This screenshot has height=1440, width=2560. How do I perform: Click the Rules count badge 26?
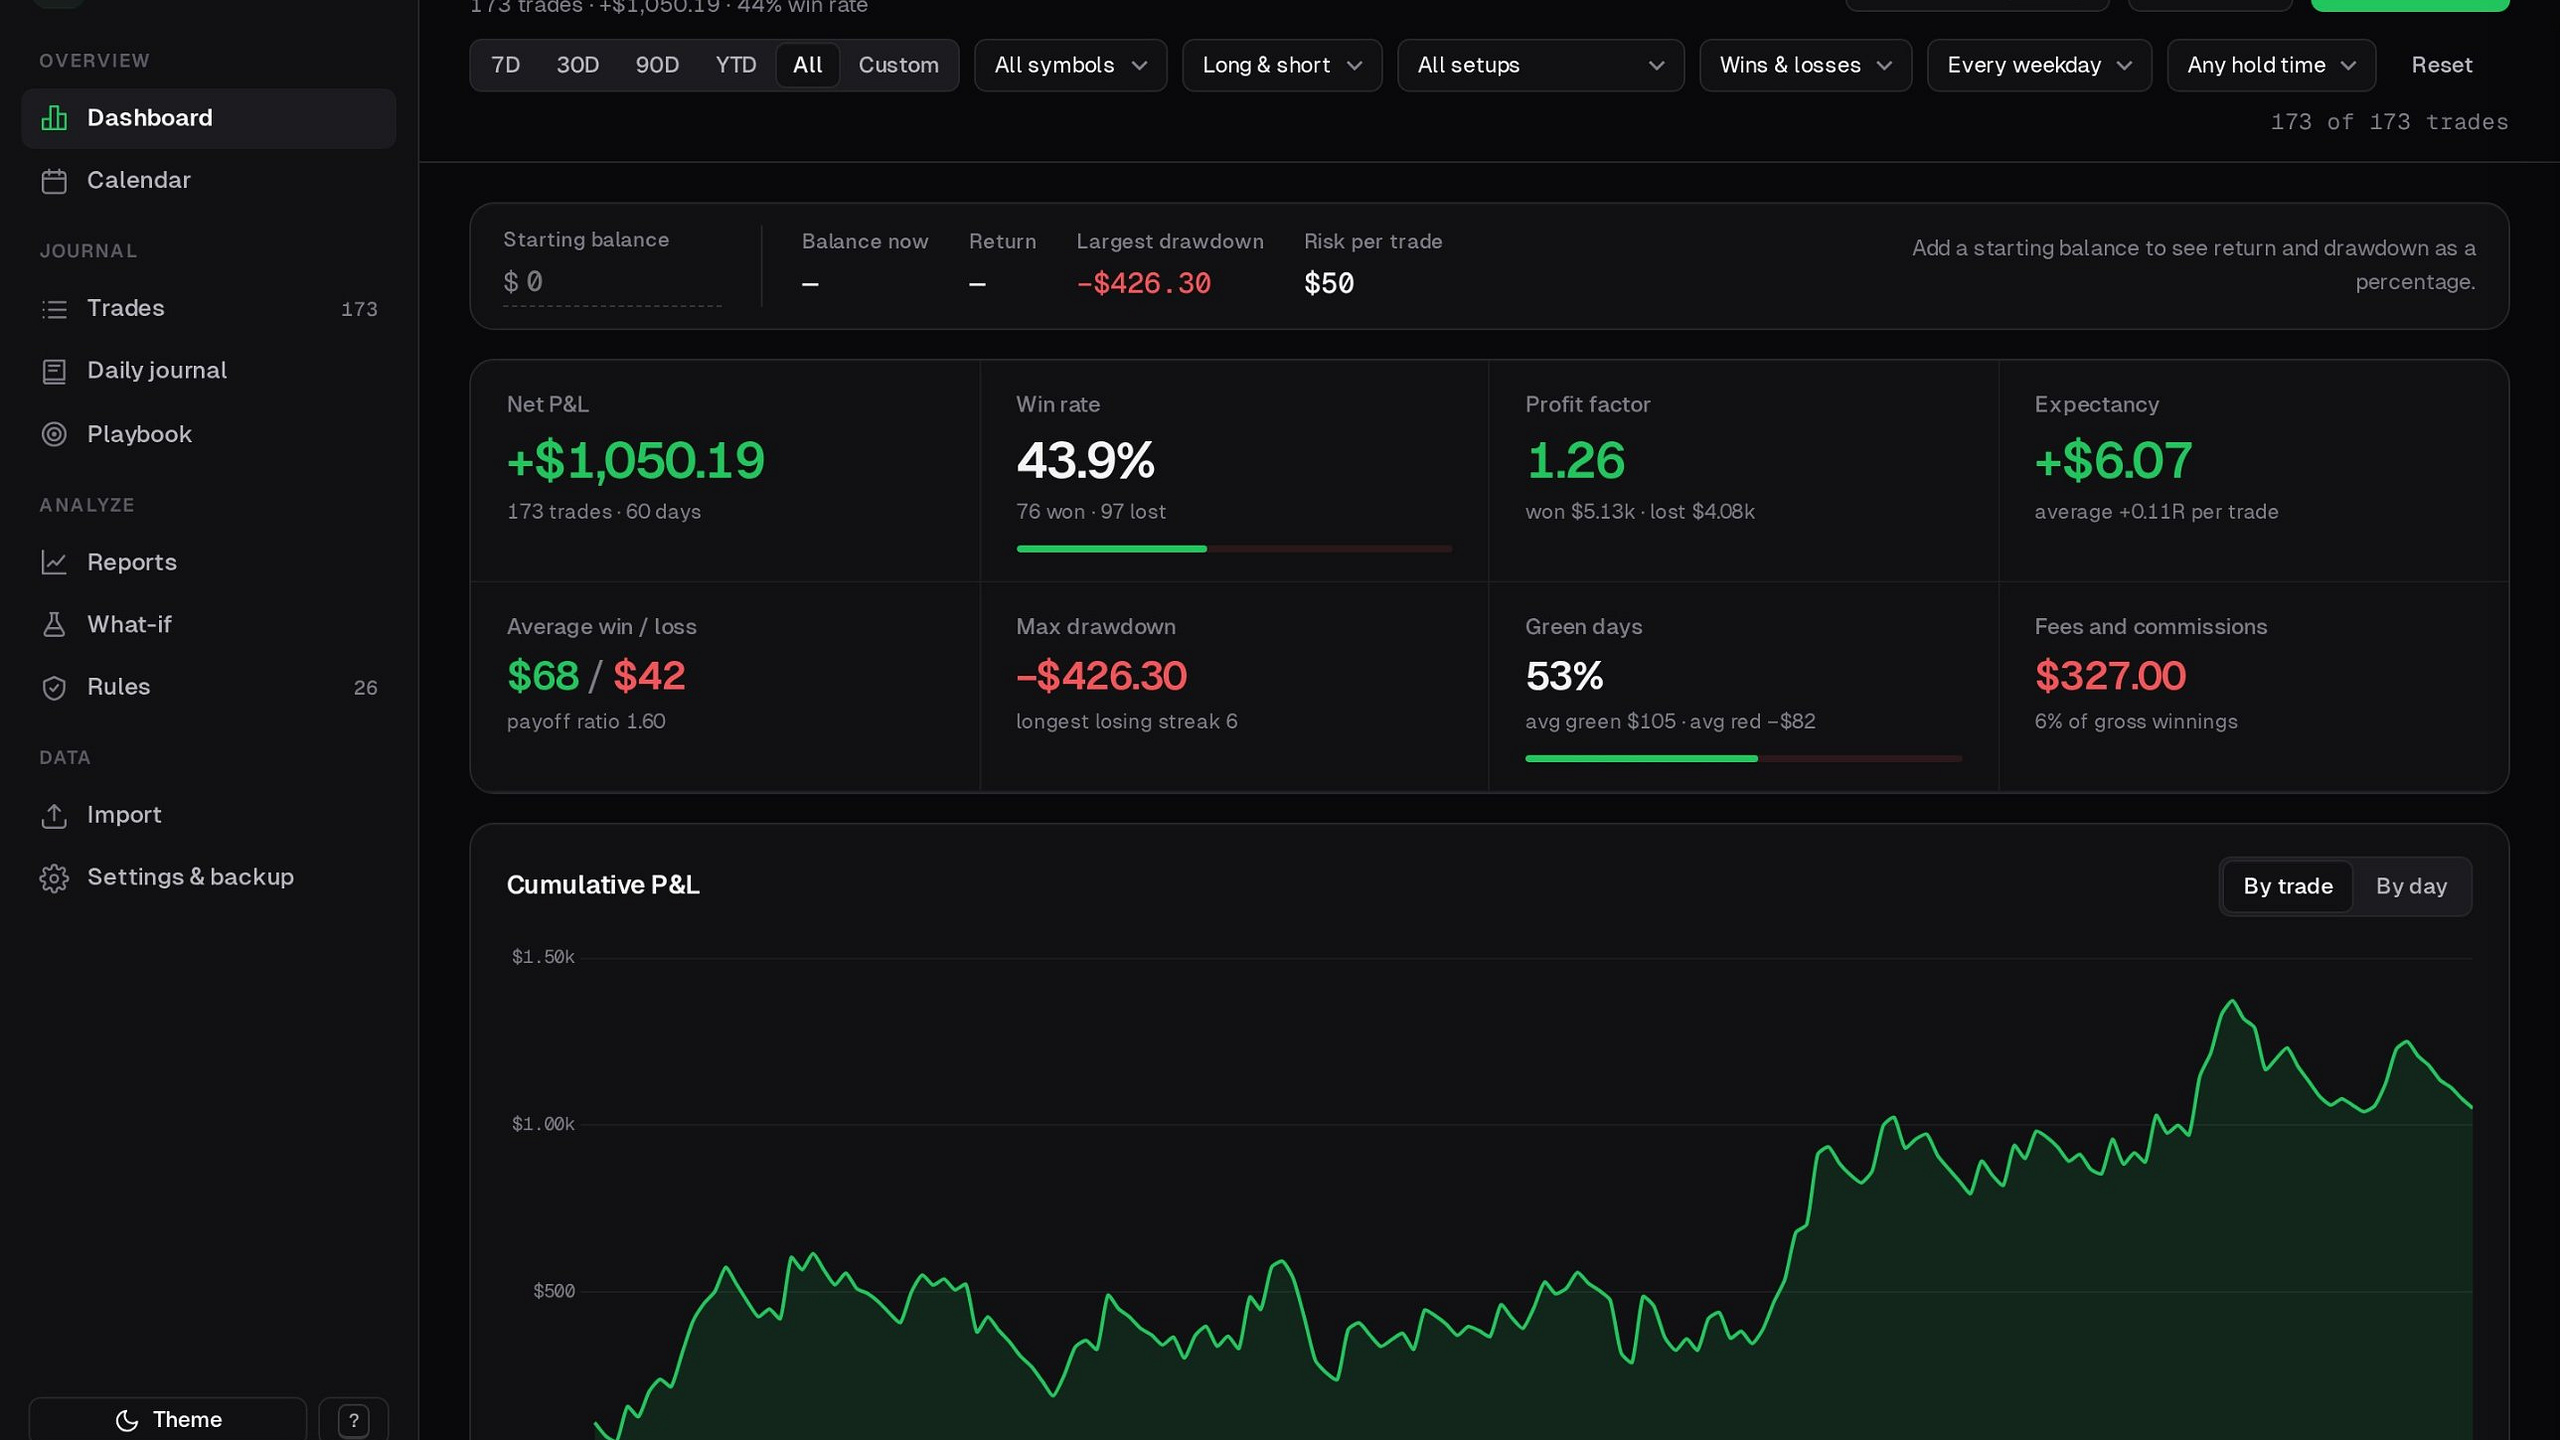pyautogui.click(x=365, y=688)
